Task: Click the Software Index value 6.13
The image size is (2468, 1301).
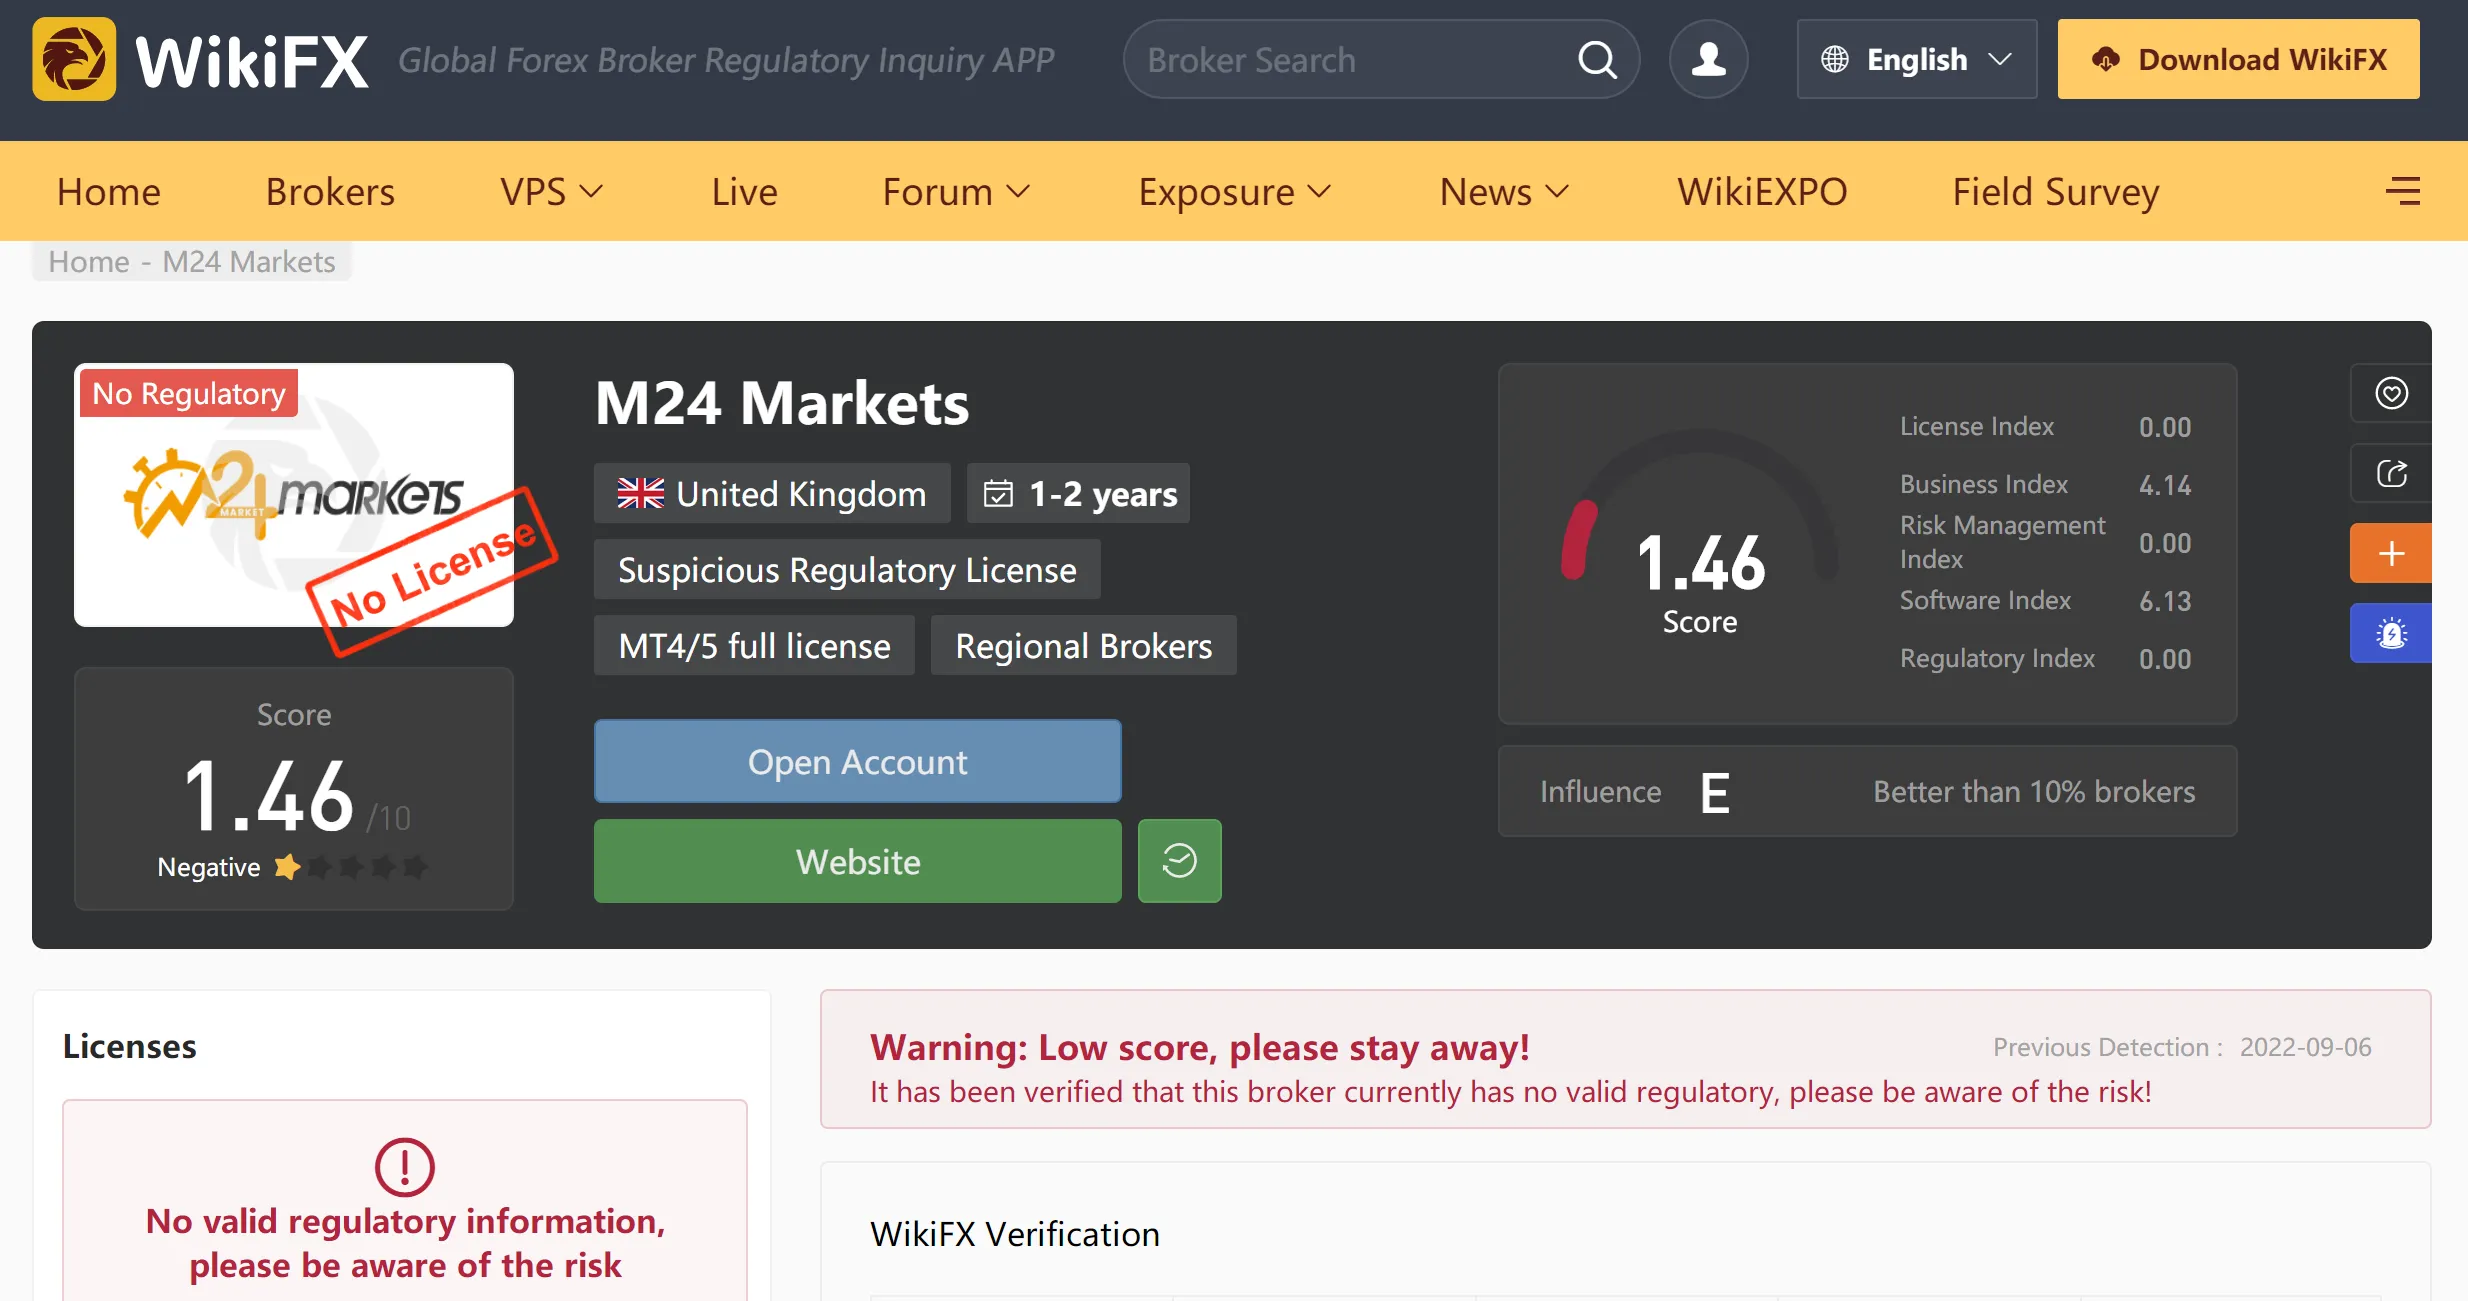Action: coord(2165,601)
